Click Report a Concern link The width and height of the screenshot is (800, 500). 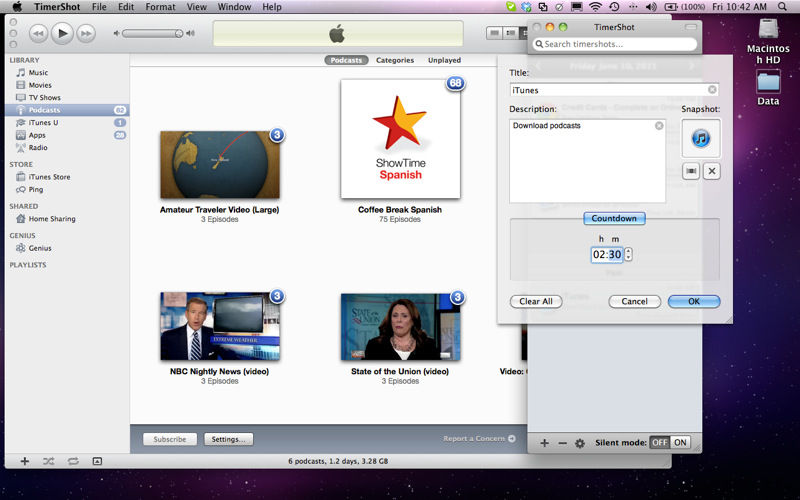coord(479,438)
